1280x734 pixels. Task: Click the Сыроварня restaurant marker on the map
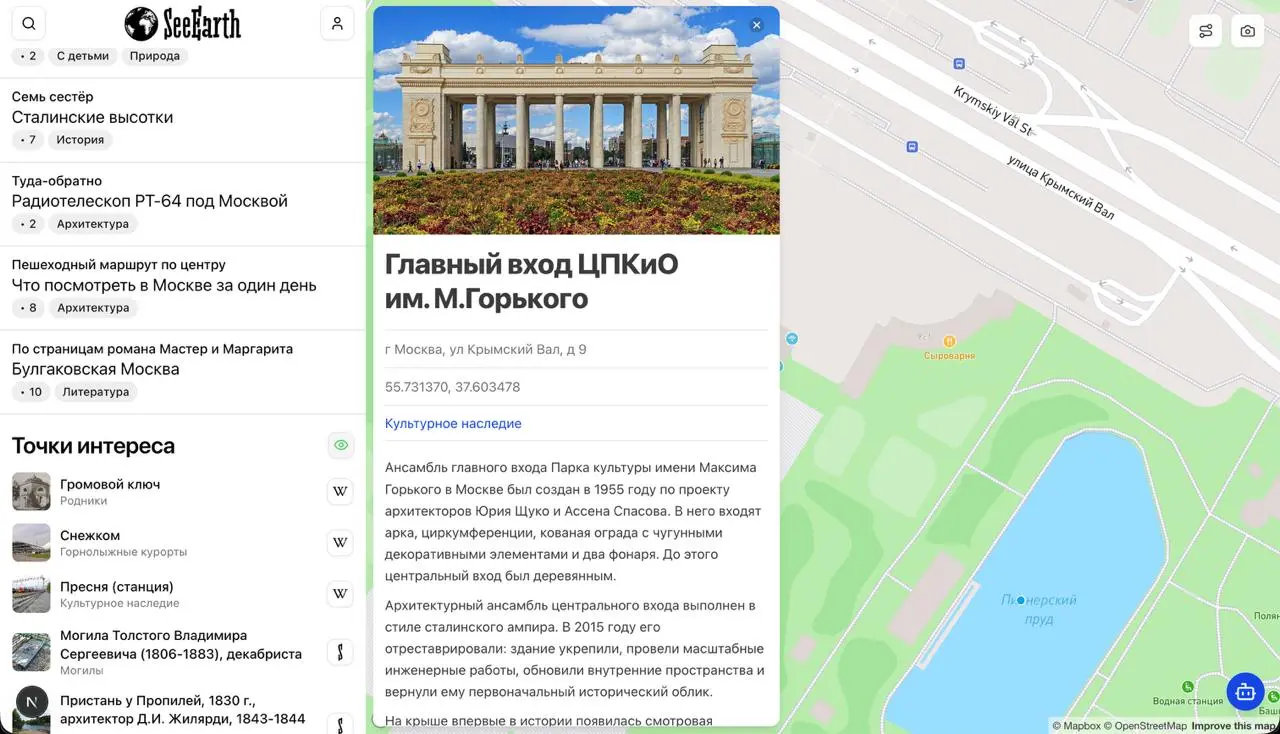[x=949, y=342]
